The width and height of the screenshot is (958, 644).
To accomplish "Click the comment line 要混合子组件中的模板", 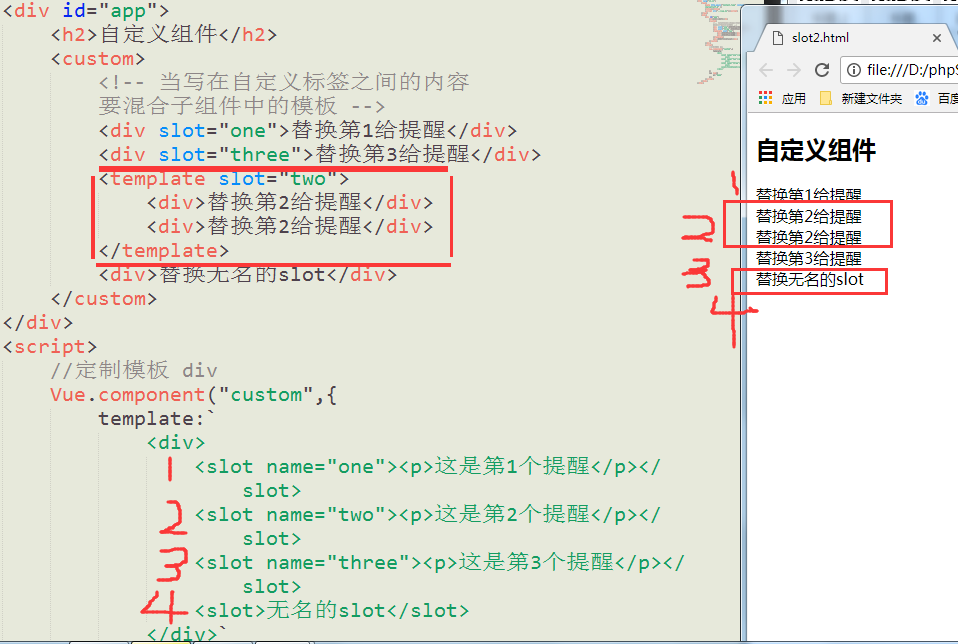I will click(242, 106).
